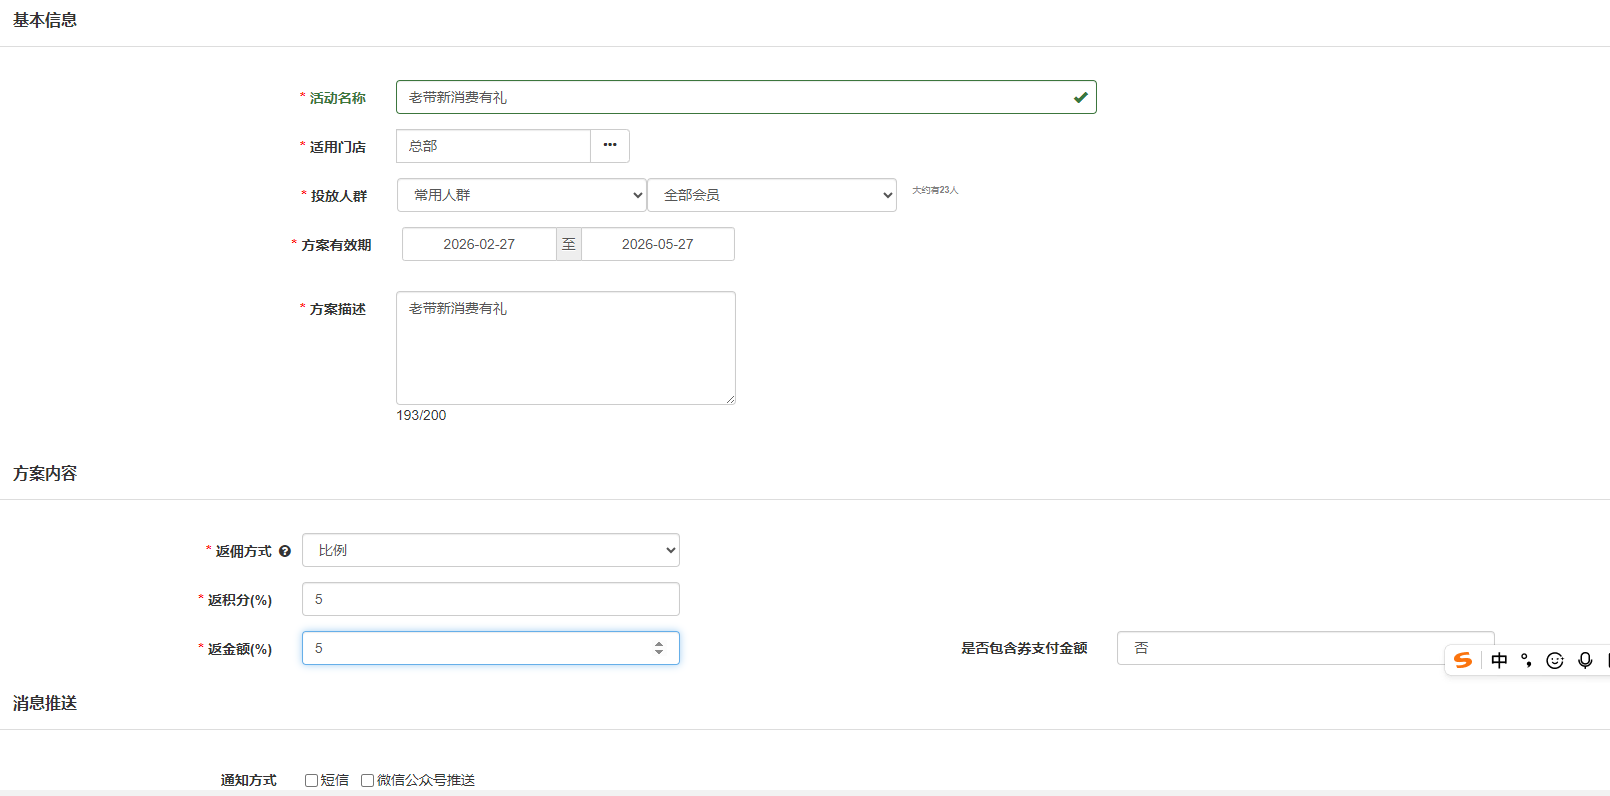1610x796 pixels.
Task: Click the start date field 2026-02-27
Action: pyautogui.click(x=479, y=244)
